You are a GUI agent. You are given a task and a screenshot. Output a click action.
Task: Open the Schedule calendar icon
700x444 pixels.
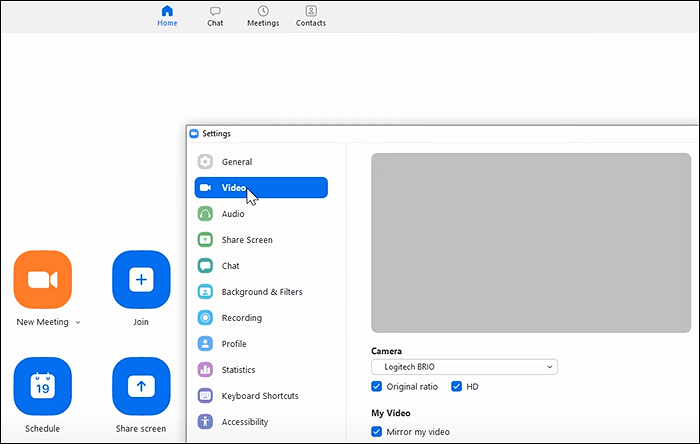(43, 385)
